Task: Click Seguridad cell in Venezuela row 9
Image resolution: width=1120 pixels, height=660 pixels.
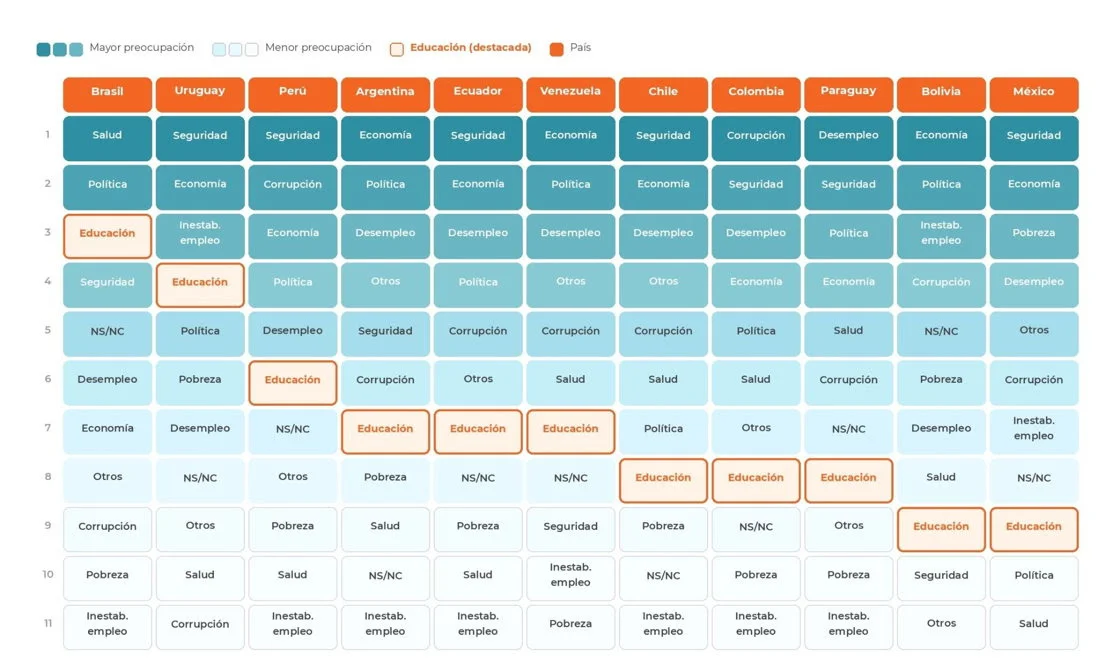Action: tap(571, 529)
